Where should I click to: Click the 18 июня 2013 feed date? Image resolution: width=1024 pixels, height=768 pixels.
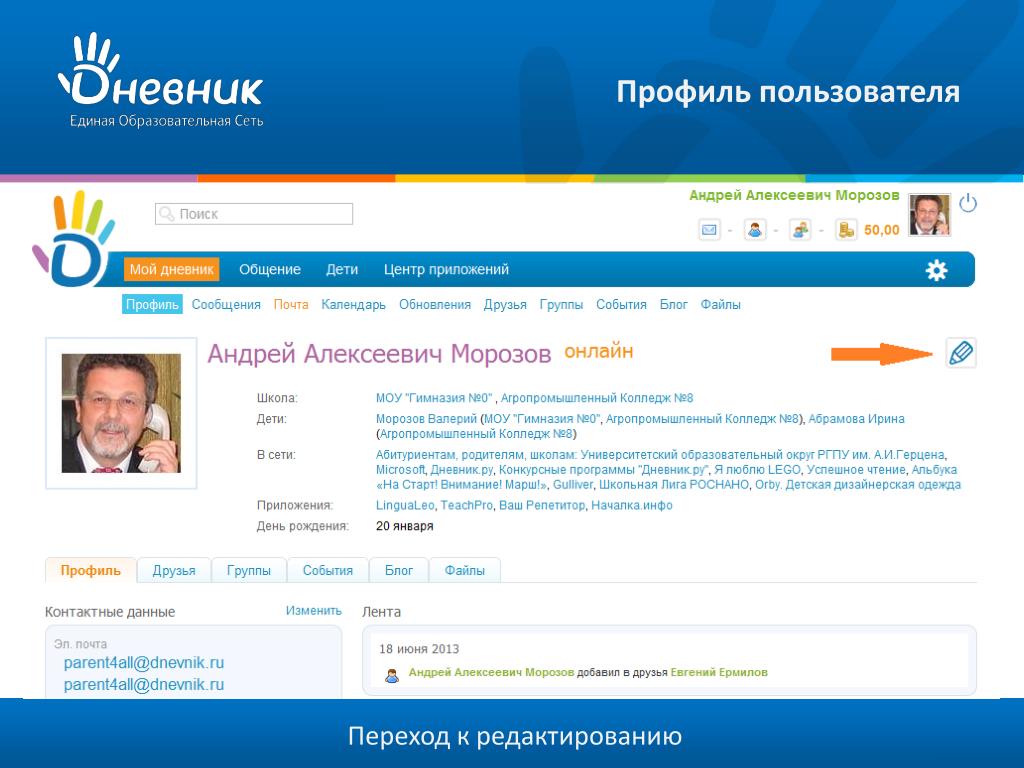pos(419,648)
